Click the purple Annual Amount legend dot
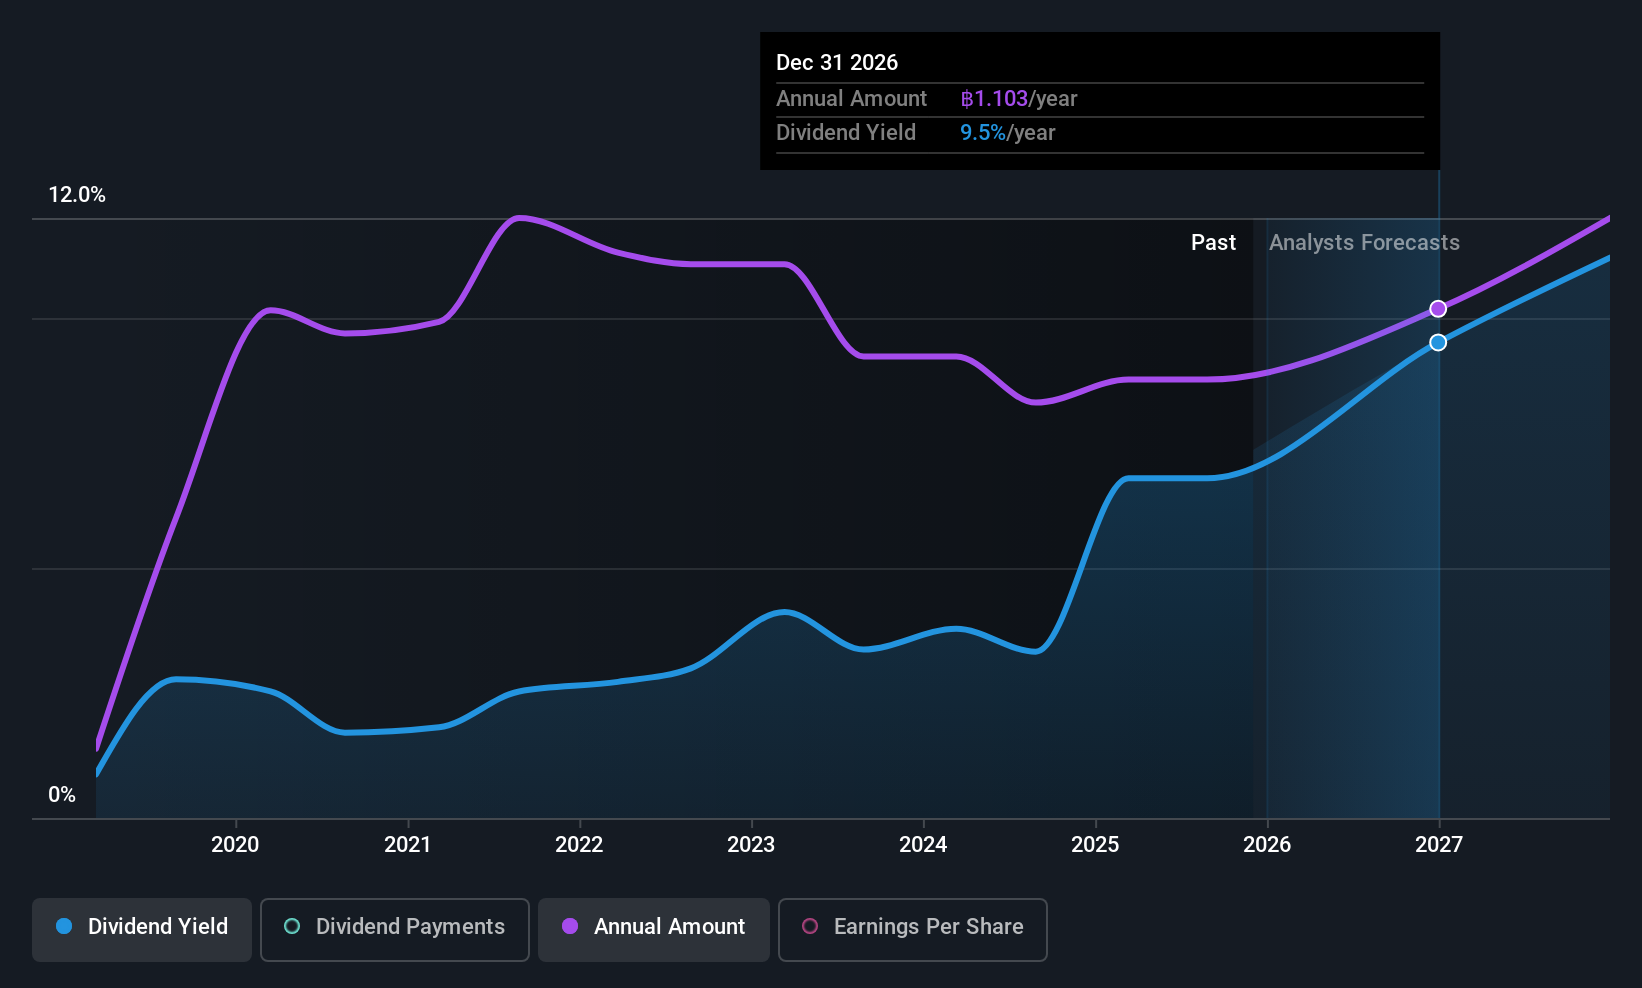The image size is (1642, 988). [x=569, y=927]
